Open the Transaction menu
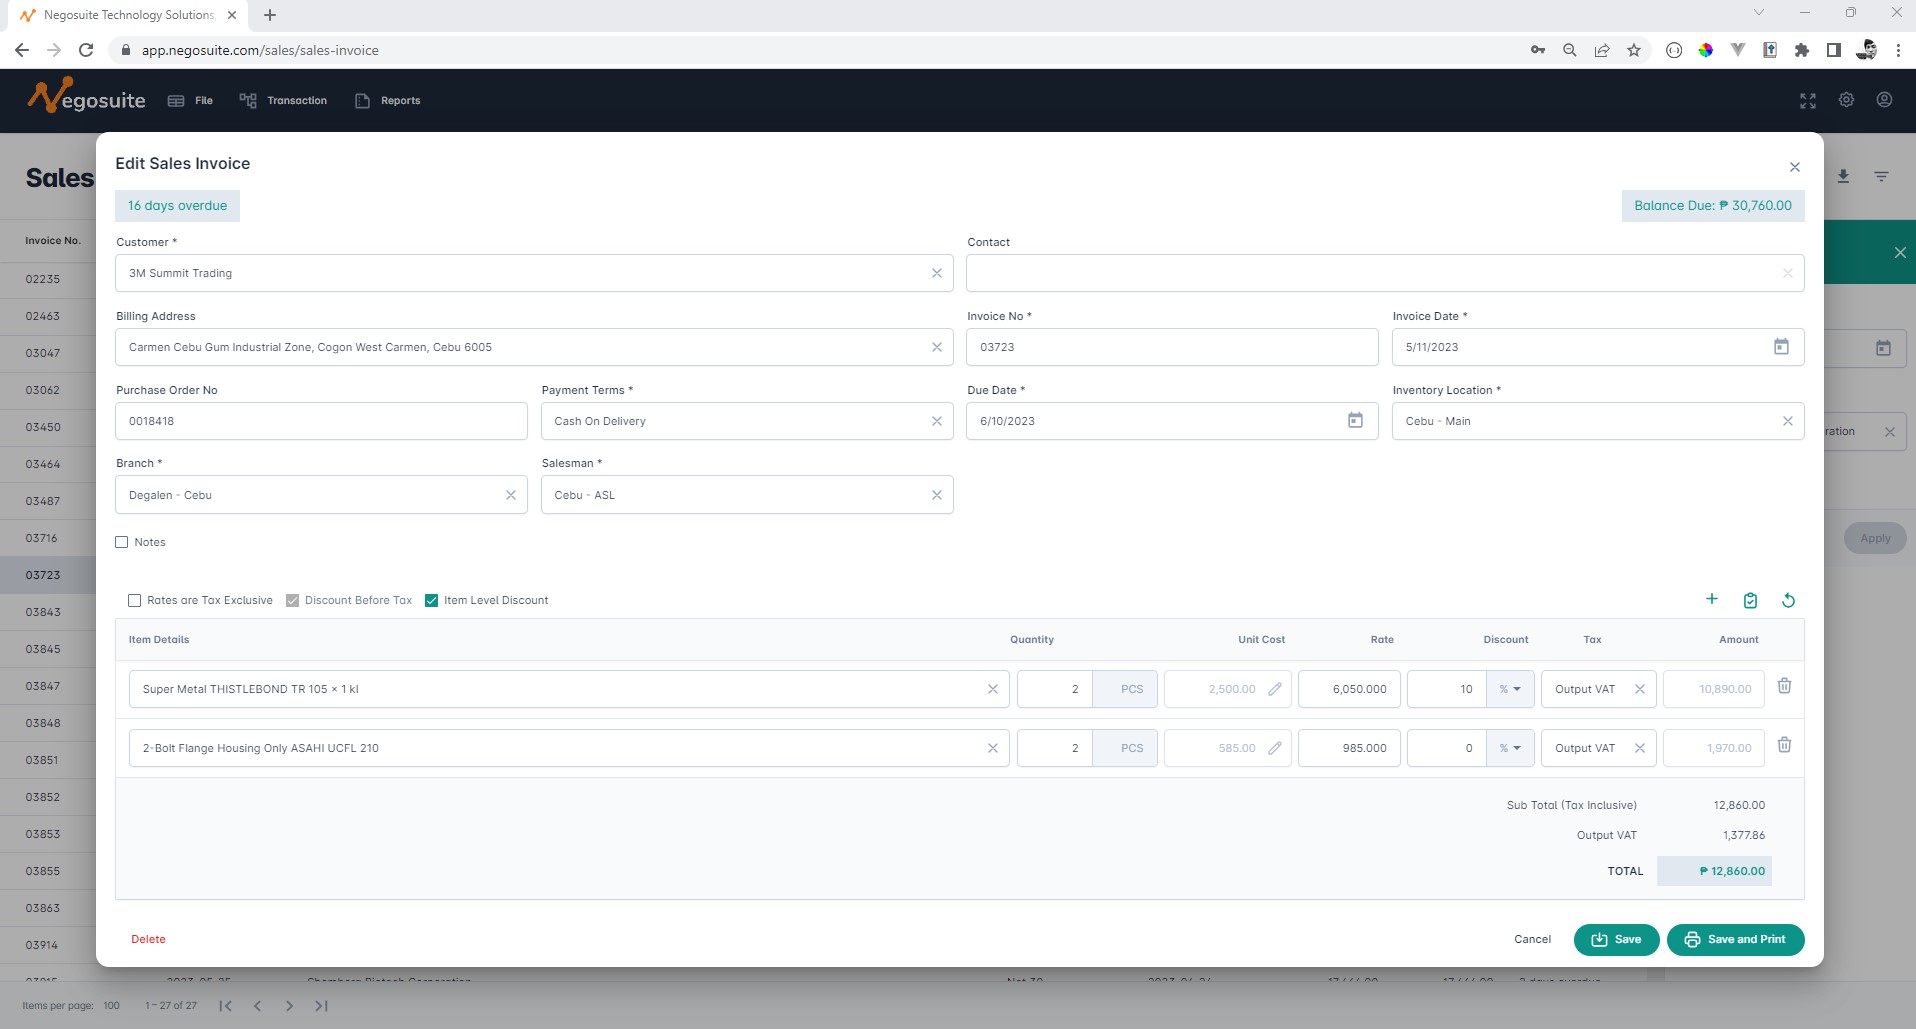The image size is (1916, 1029). point(284,101)
